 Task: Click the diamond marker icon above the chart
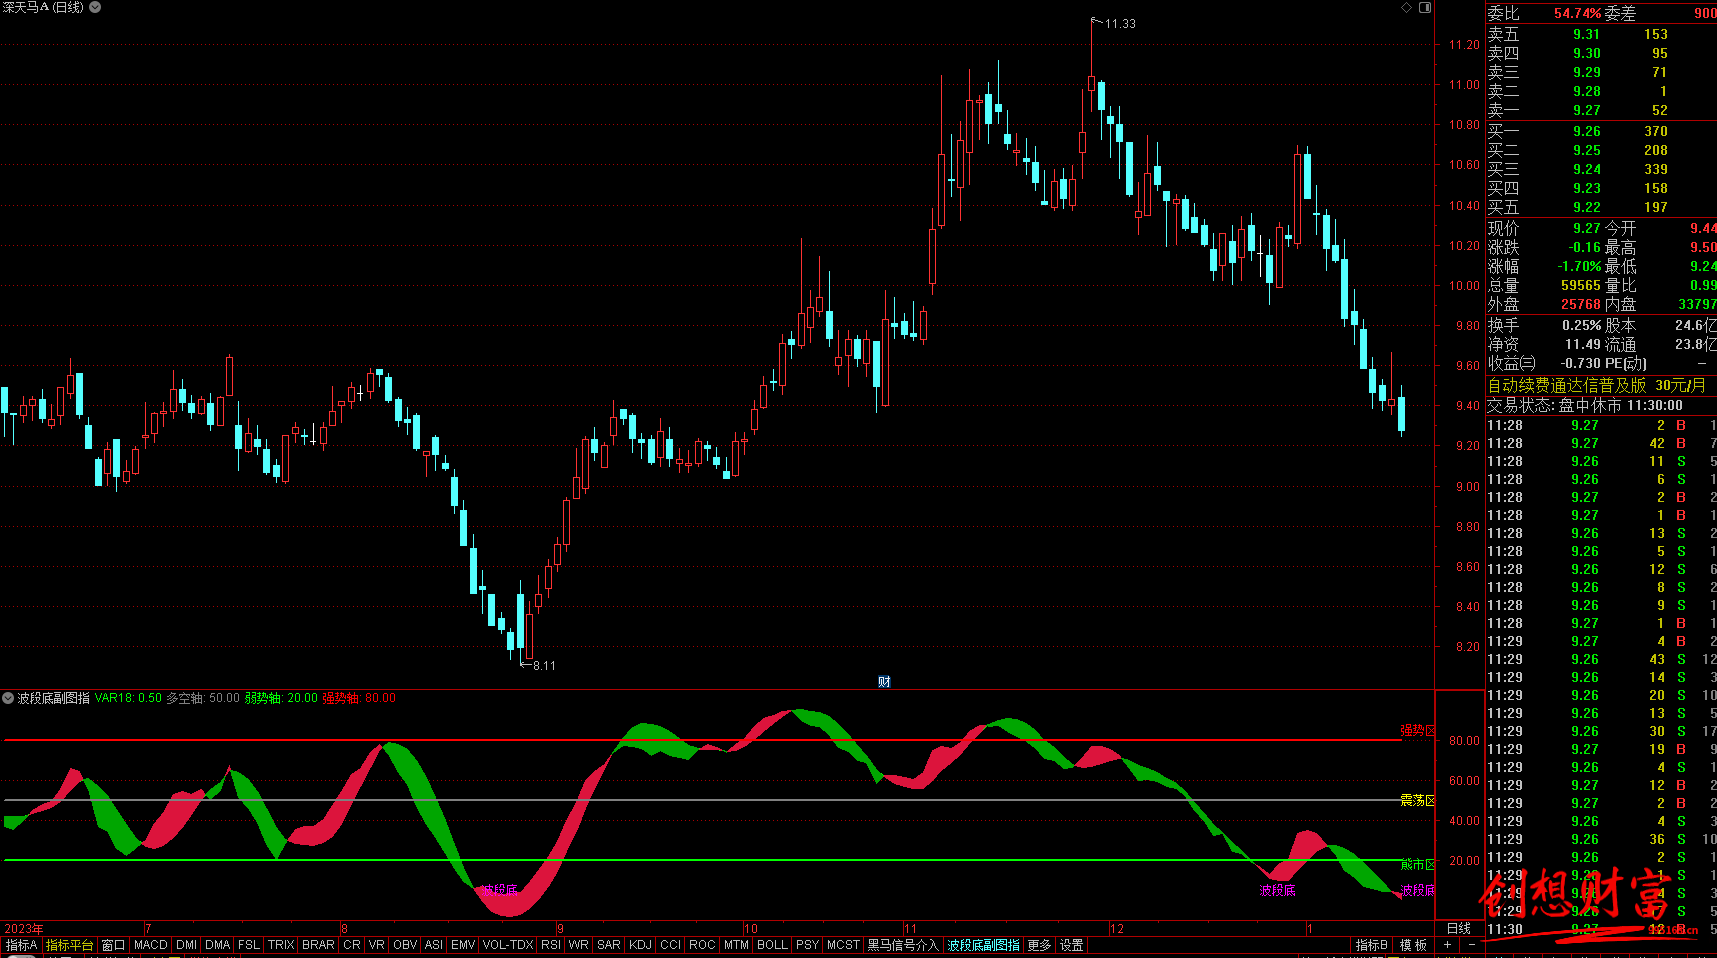(1406, 7)
